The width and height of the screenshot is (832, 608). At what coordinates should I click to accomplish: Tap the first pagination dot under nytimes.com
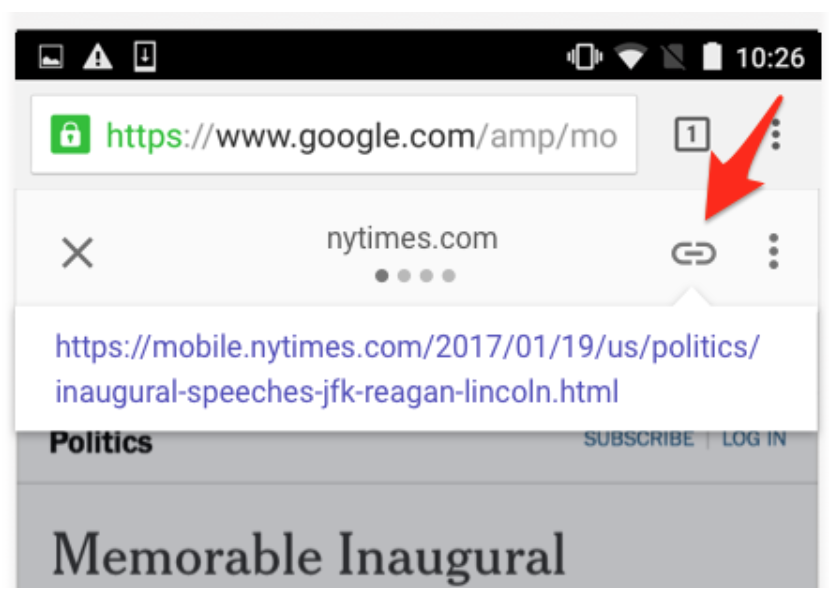(380, 277)
